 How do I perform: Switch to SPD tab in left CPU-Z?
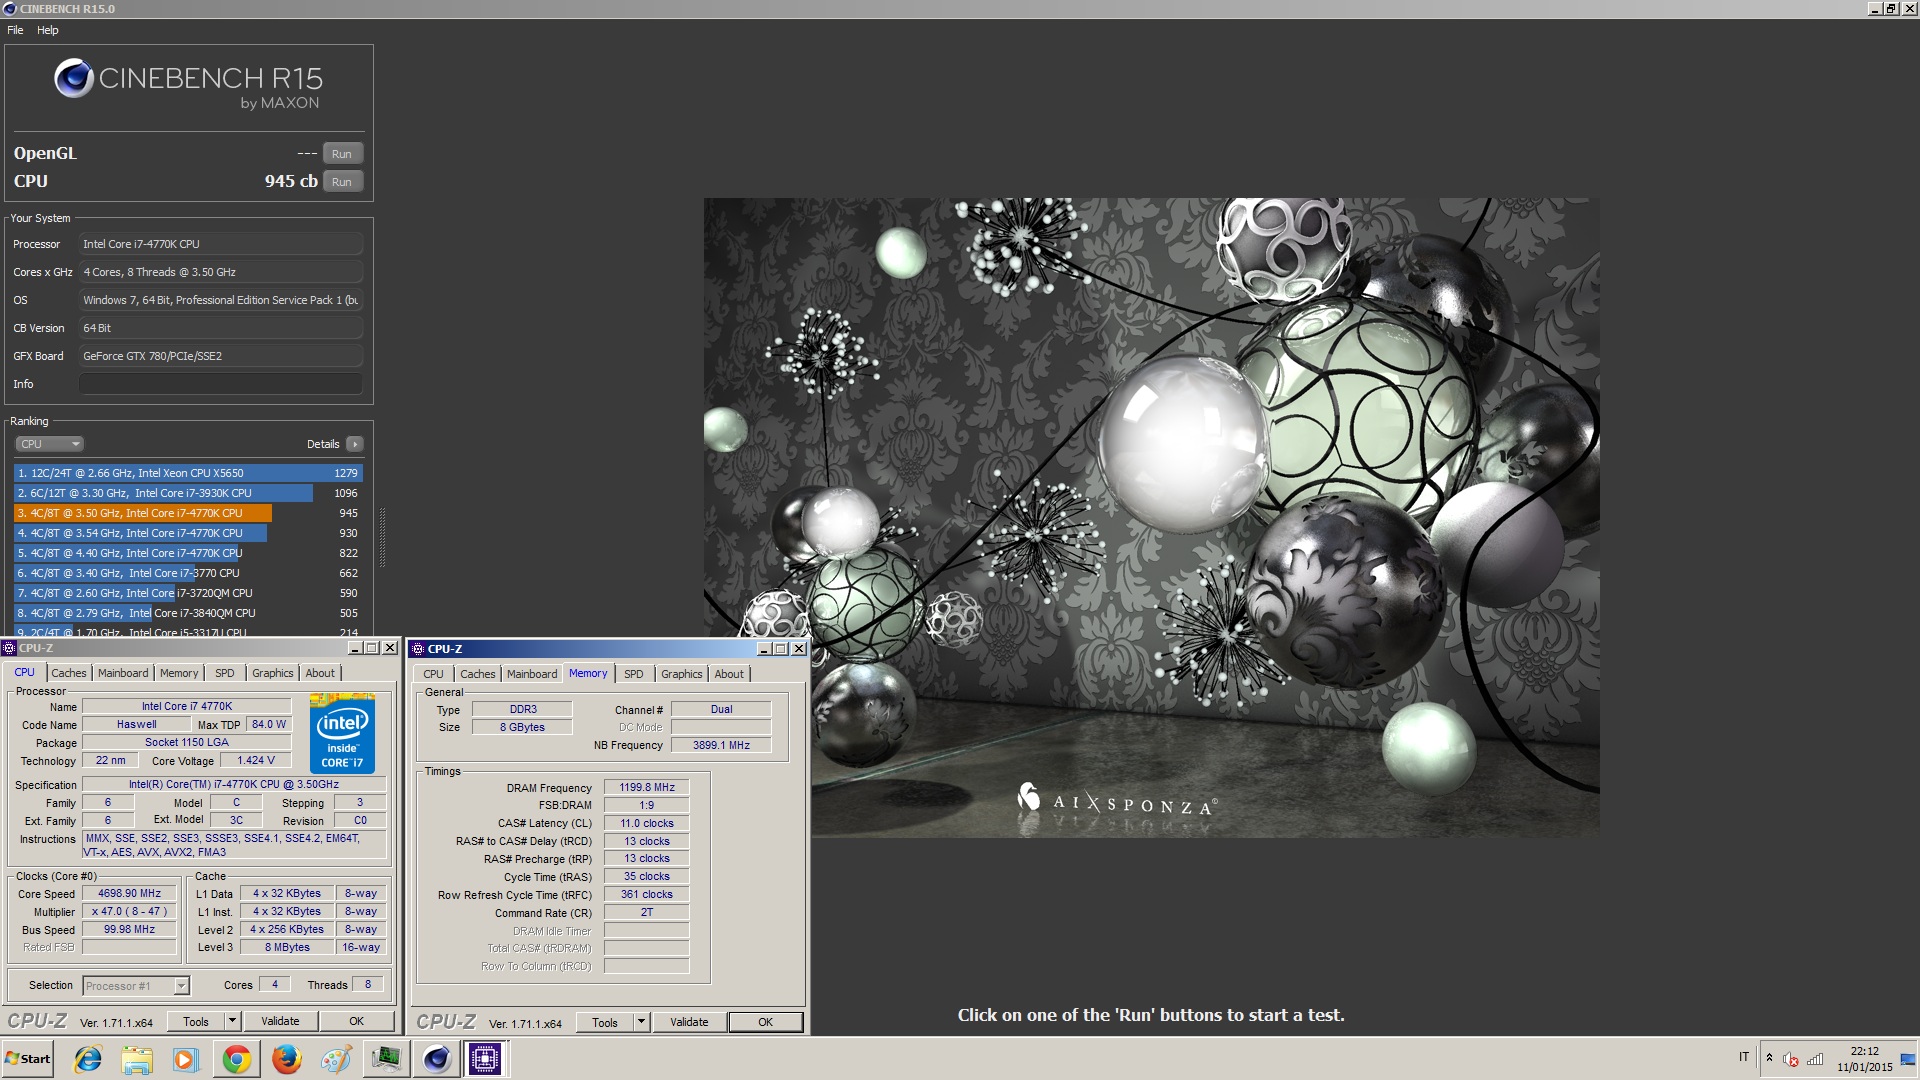pos(225,673)
